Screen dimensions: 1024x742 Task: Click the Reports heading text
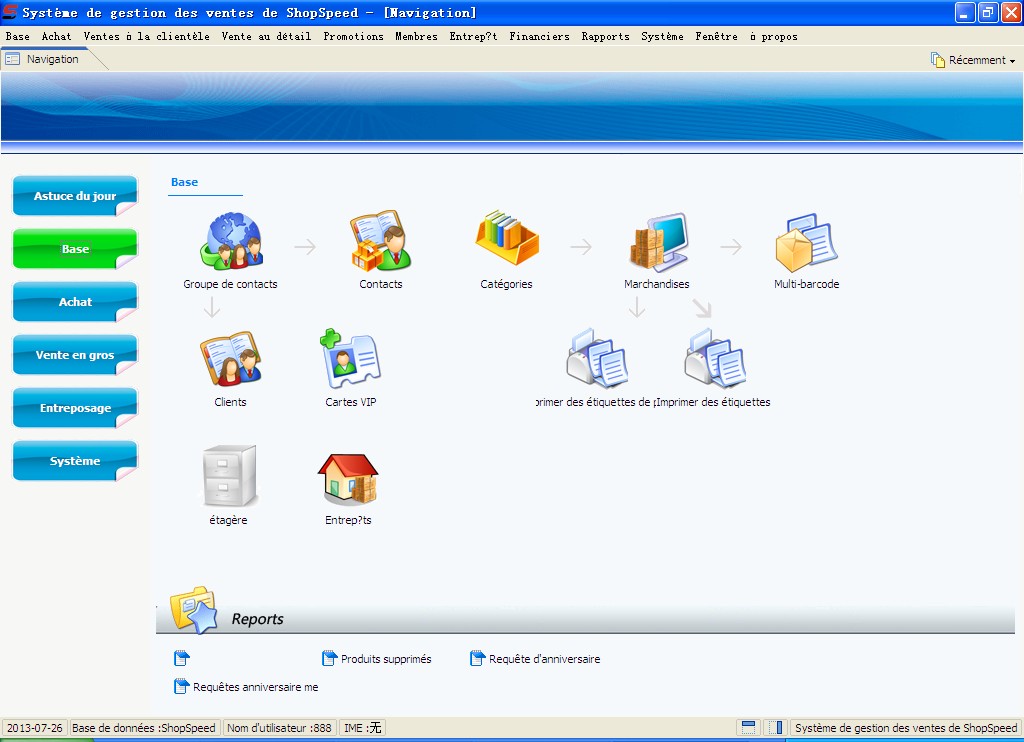(257, 619)
